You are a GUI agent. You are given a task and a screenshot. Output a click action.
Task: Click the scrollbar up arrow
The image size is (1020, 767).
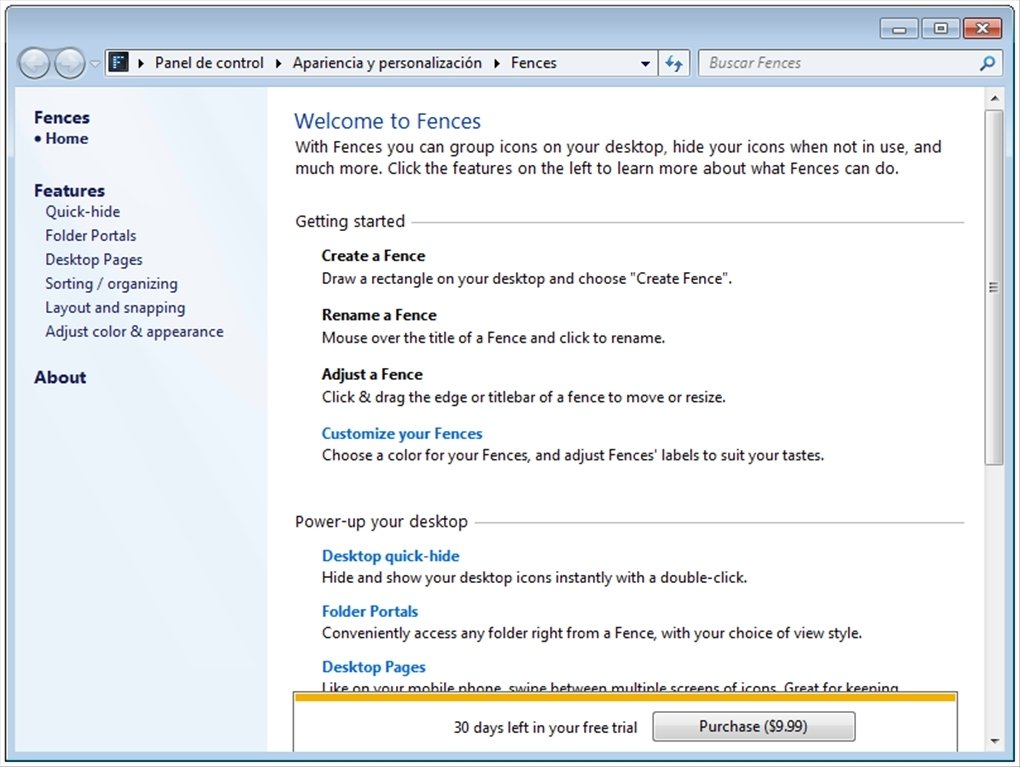tap(994, 99)
